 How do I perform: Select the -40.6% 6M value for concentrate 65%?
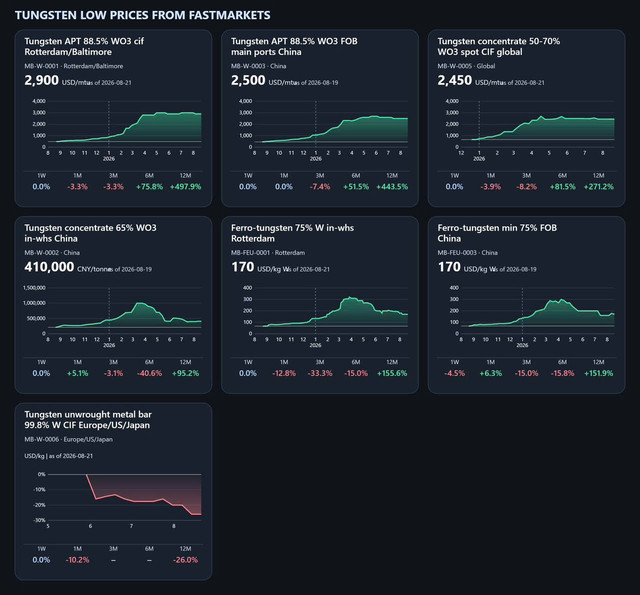pyautogui.click(x=149, y=373)
